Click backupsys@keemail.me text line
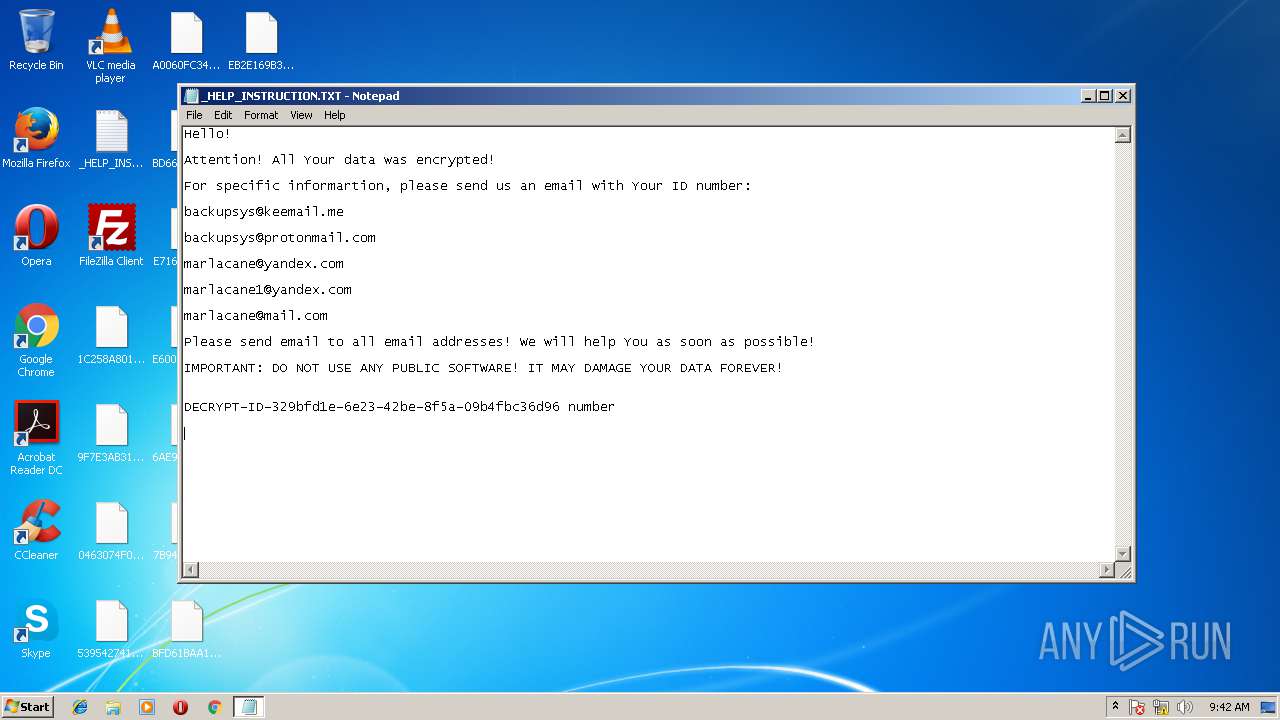The image size is (1280, 720). click(264, 212)
